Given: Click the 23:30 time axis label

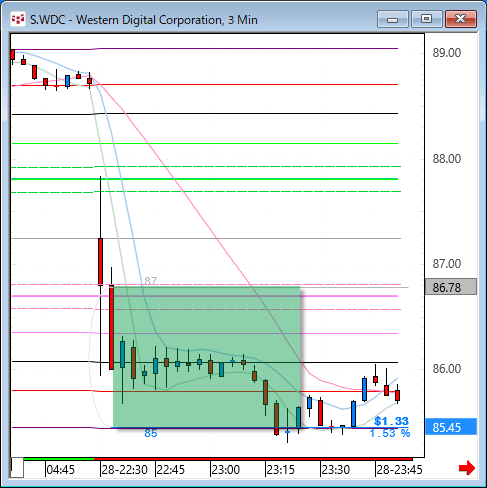Looking at the screenshot, I should point(335,470).
